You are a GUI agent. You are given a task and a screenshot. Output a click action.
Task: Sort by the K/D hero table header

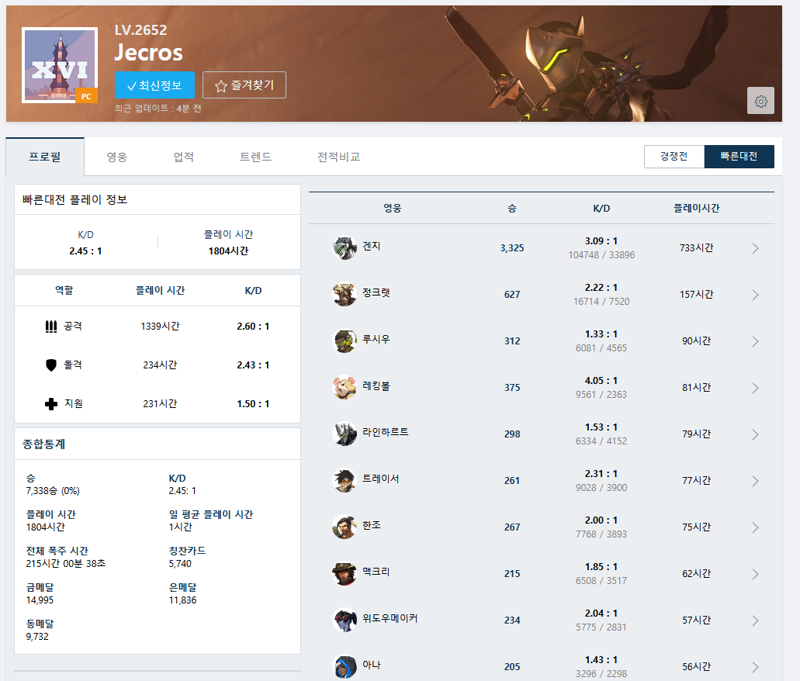[x=602, y=208]
